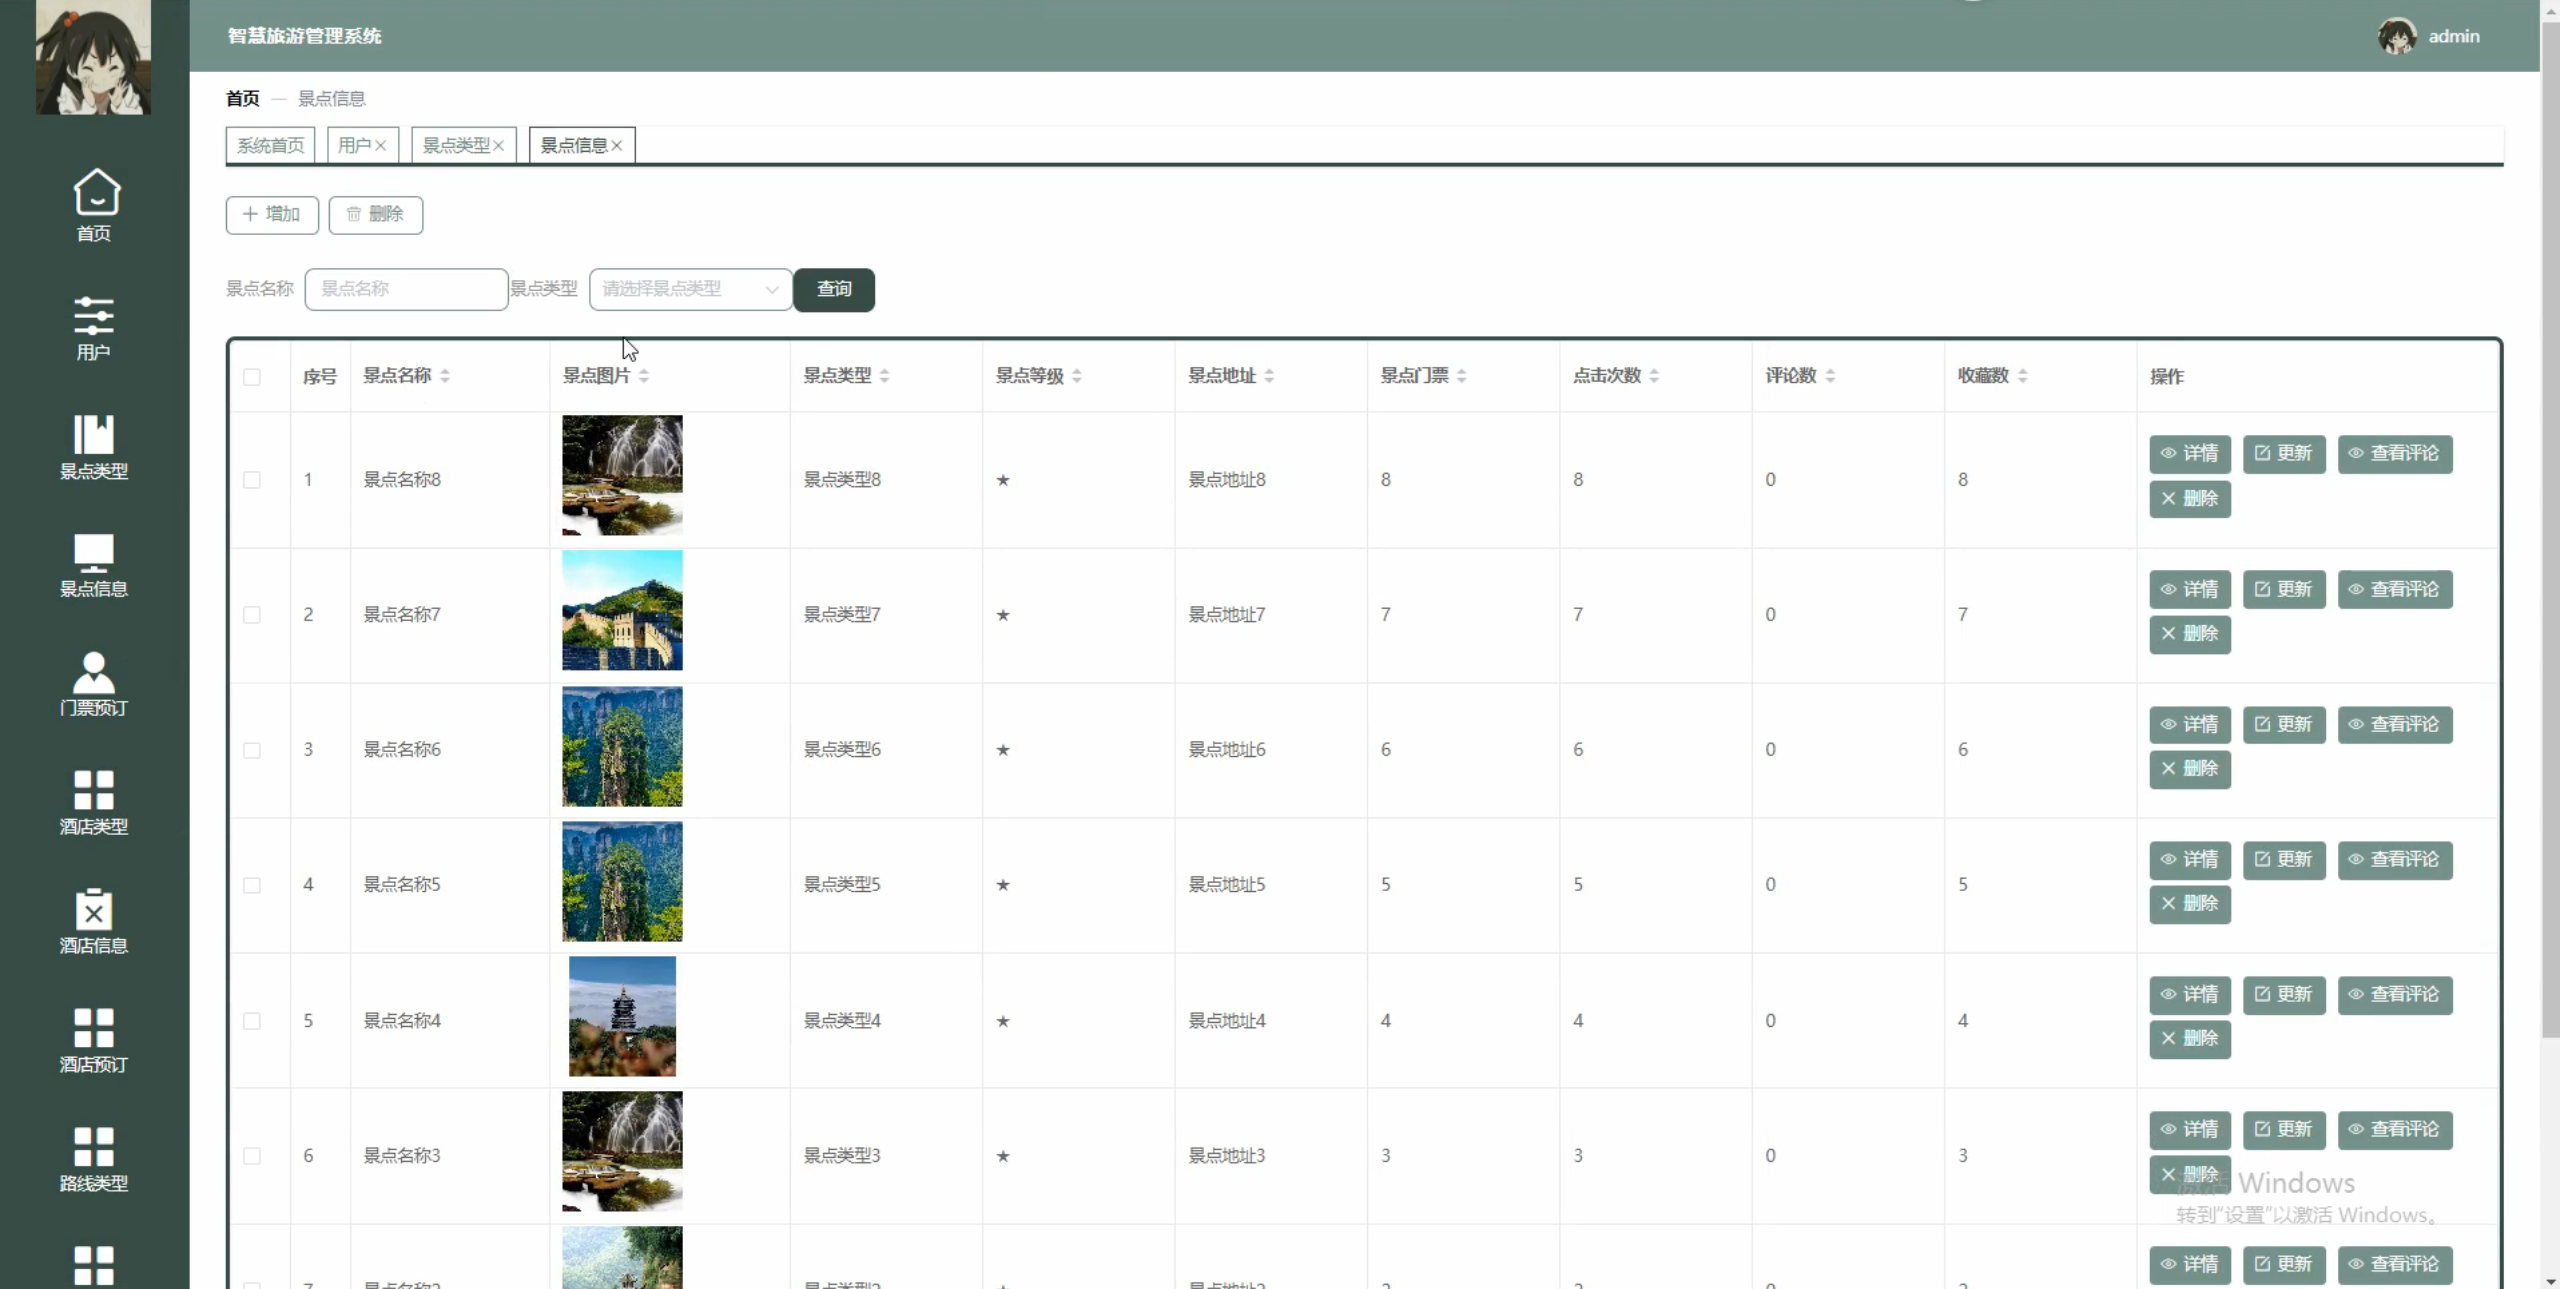Image resolution: width=2560 pixels, height=1289 pixels.
Task: Sort table by 景点门票 column arrows
Action: (x=1461, y=376)
